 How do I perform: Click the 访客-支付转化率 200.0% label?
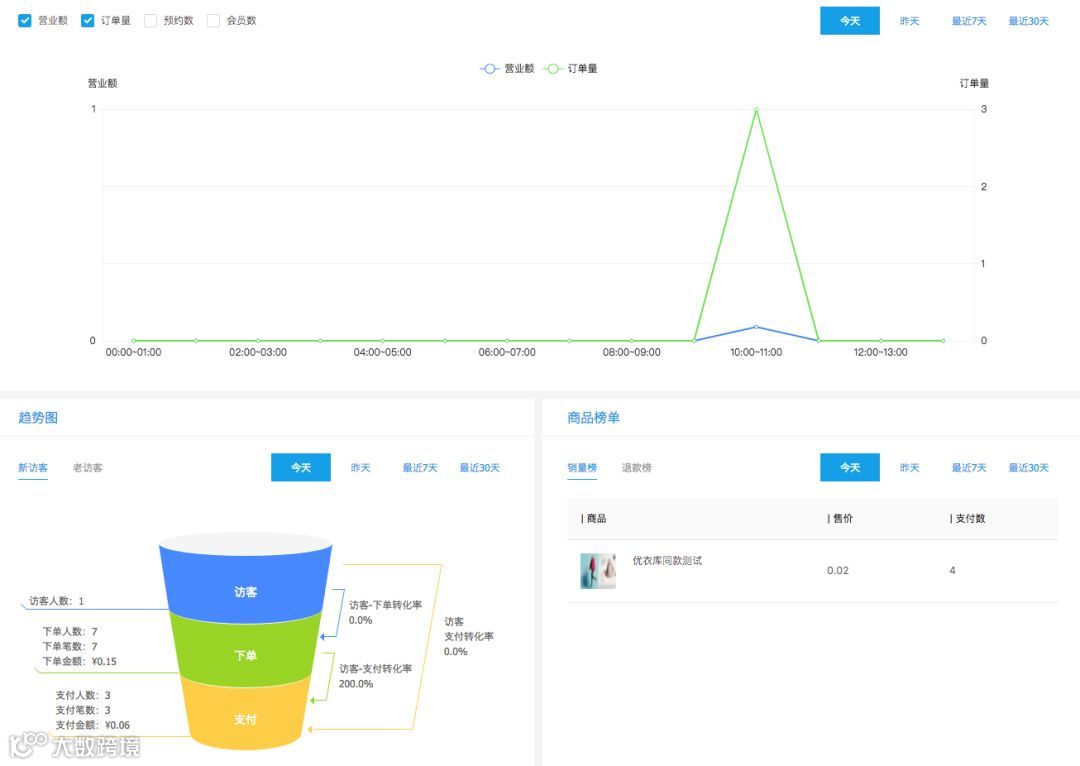coord(375,676)
